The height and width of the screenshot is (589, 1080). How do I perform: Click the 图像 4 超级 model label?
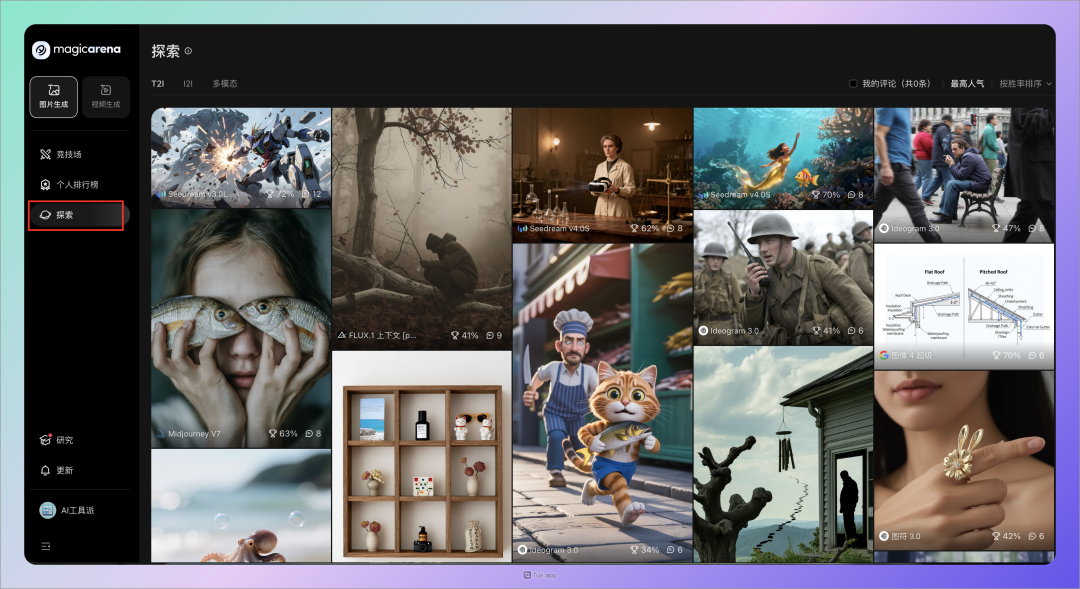[911, 355]
